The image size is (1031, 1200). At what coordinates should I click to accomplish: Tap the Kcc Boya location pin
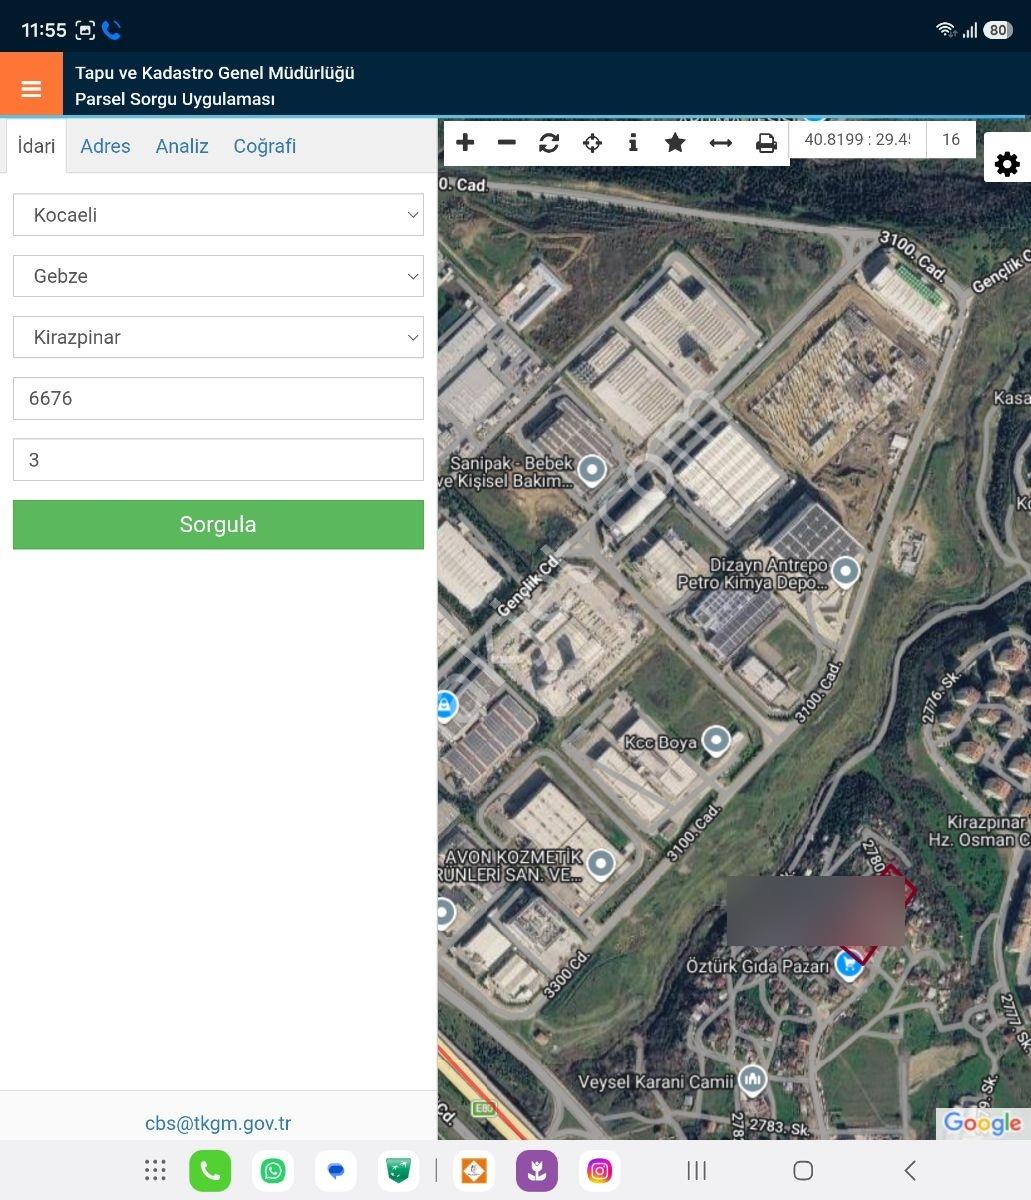[716, 741]
